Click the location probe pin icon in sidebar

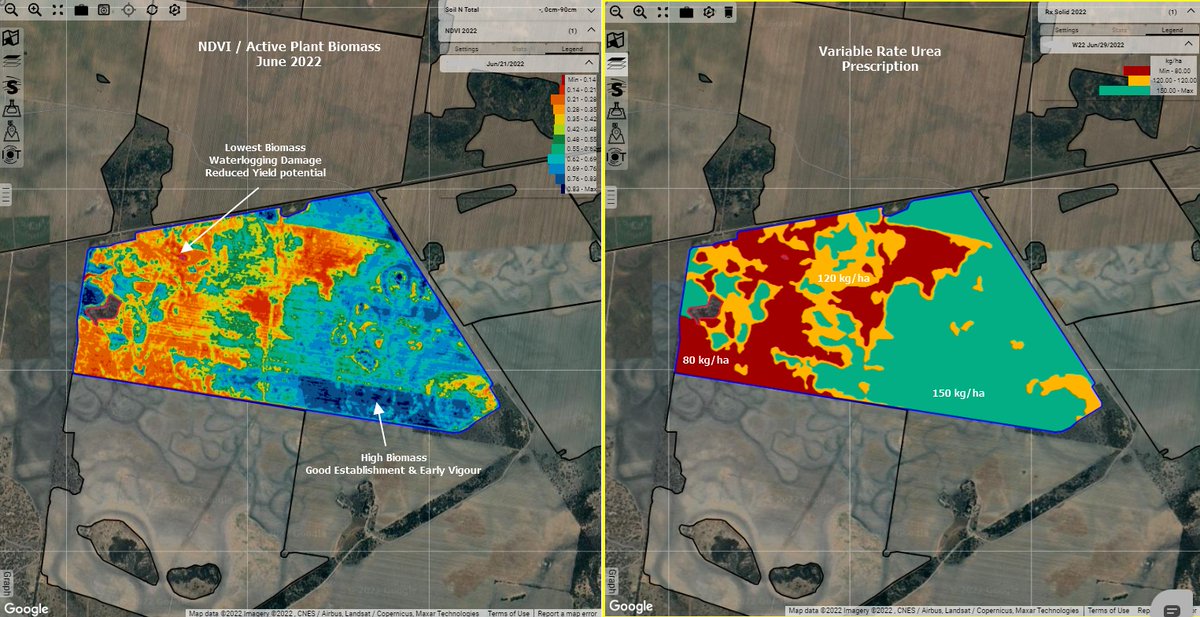tap(11, 132)
